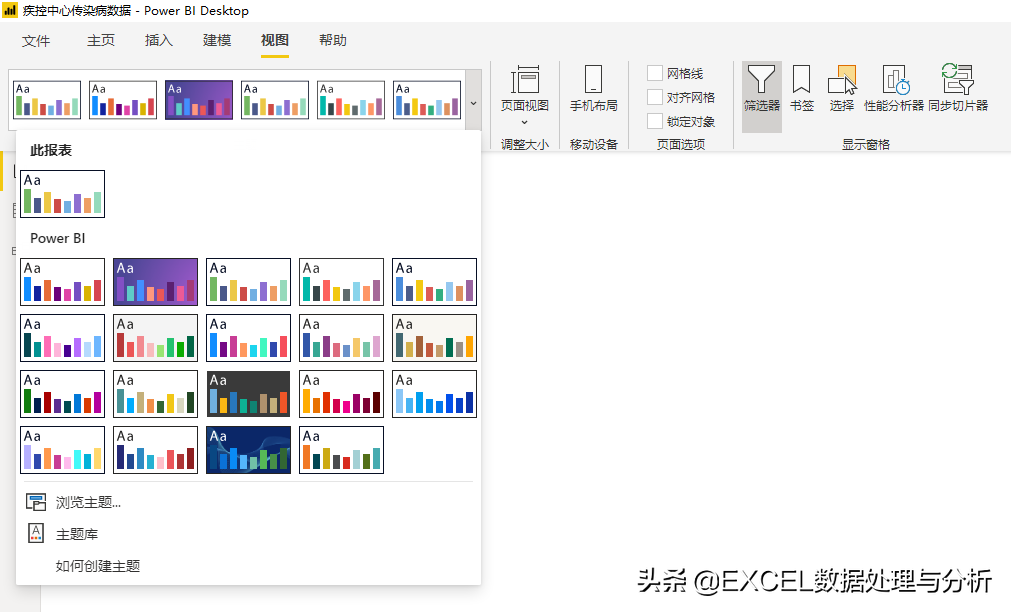Click the 调整大小 group label

coord(525,144)
